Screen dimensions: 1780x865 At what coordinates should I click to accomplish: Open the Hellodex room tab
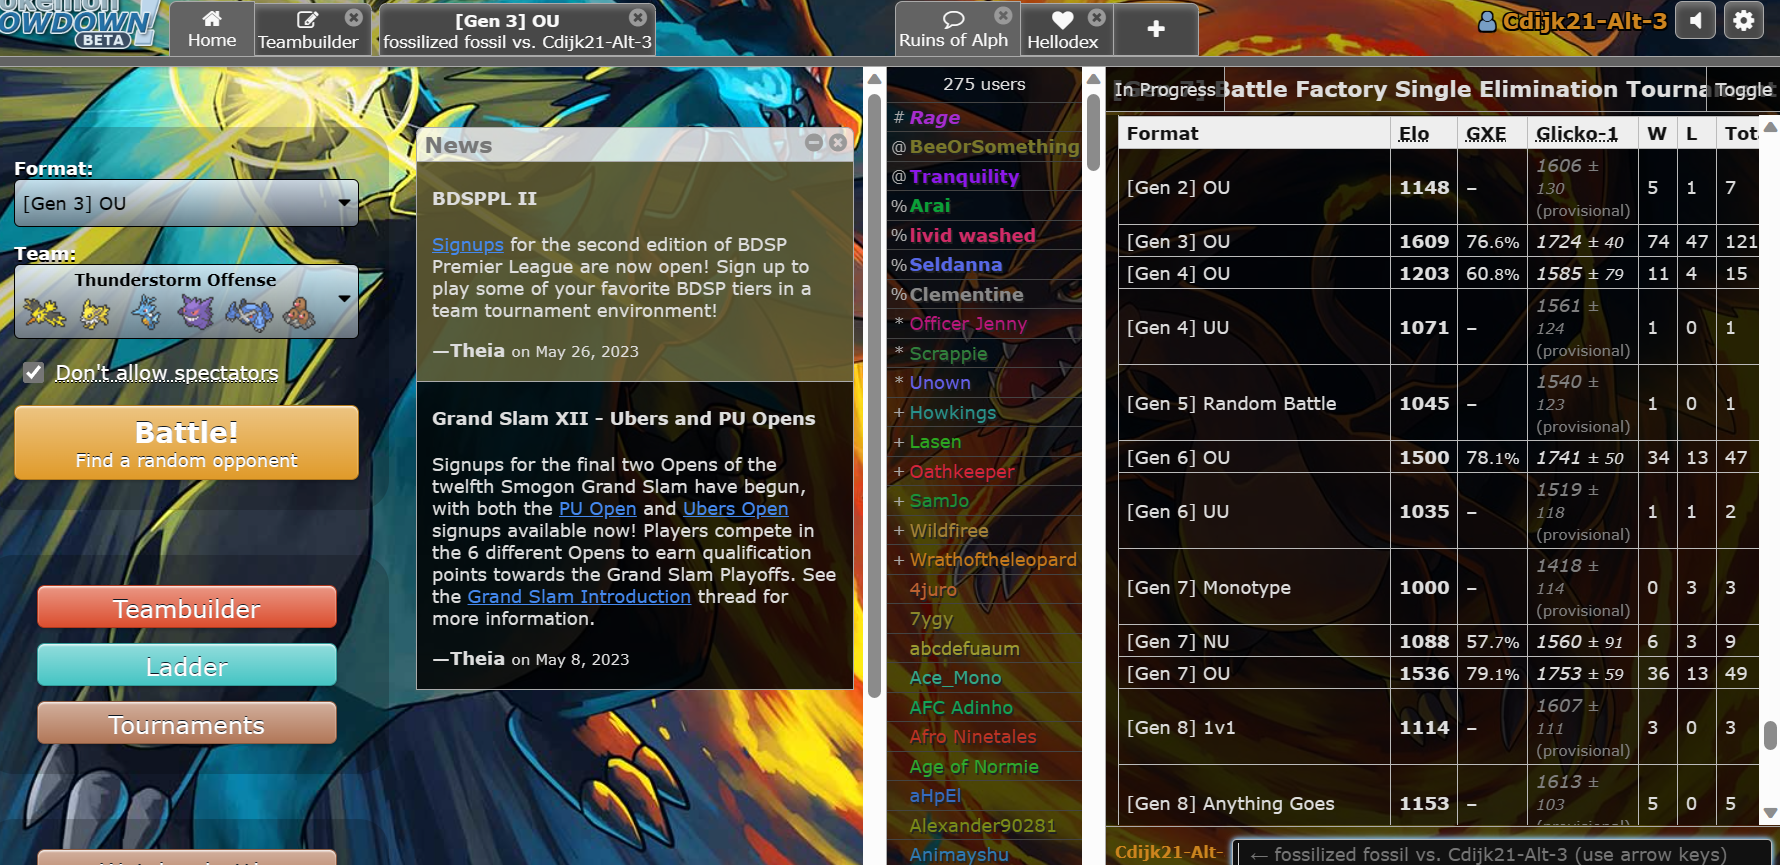click(x=1062, y=29)
